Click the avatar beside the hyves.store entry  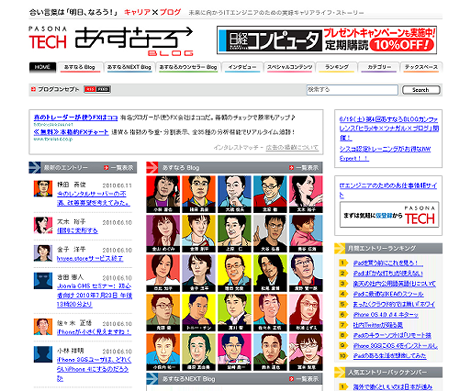point(43,253)
